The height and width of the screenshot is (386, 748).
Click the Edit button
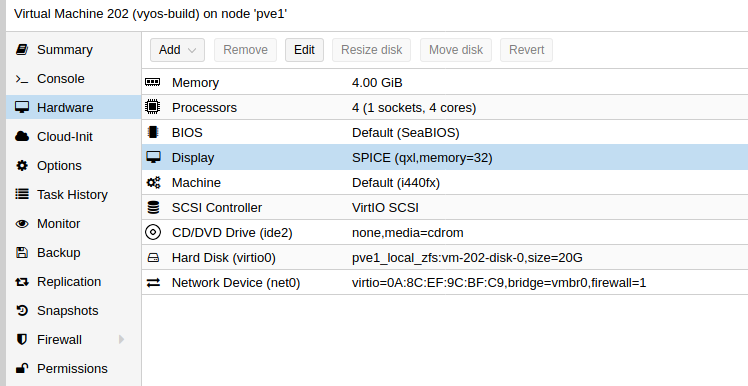[304, 50]
